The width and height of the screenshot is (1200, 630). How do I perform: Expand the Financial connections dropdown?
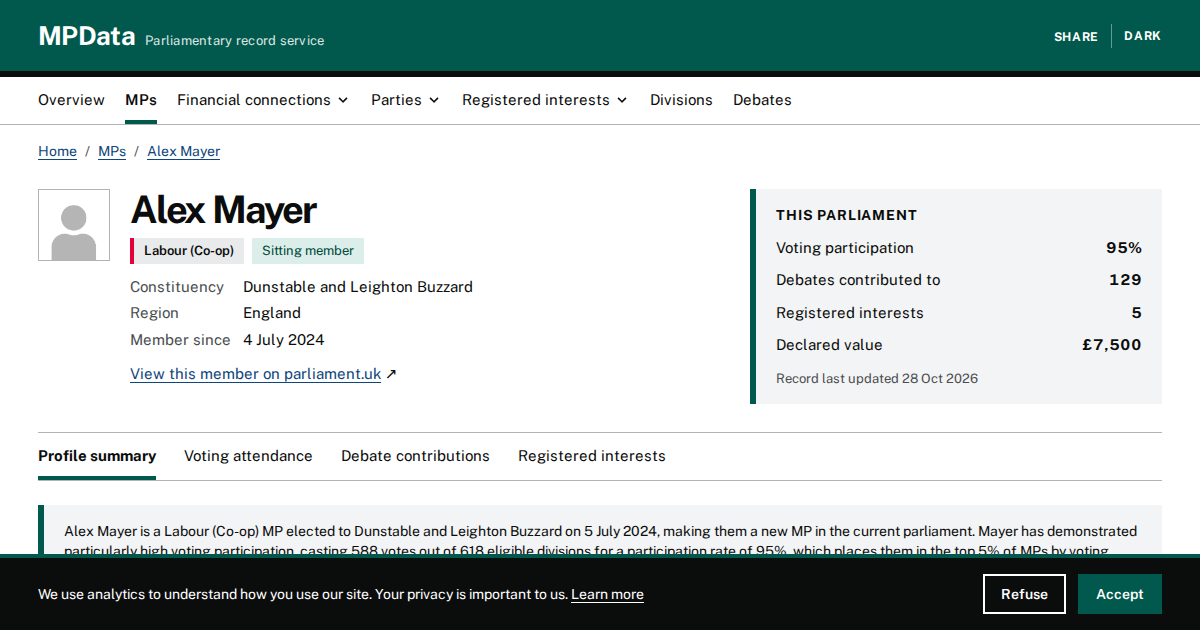(263, 100)
